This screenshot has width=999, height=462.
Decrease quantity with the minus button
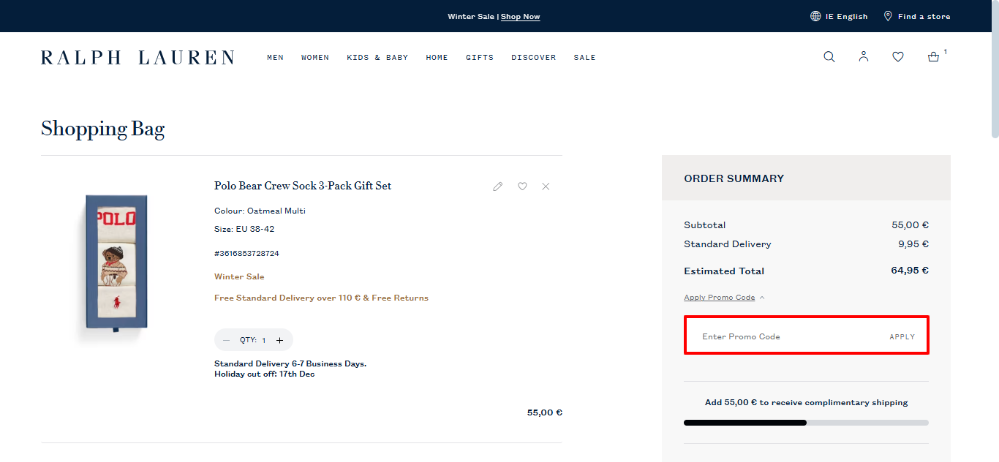(226, 340)
